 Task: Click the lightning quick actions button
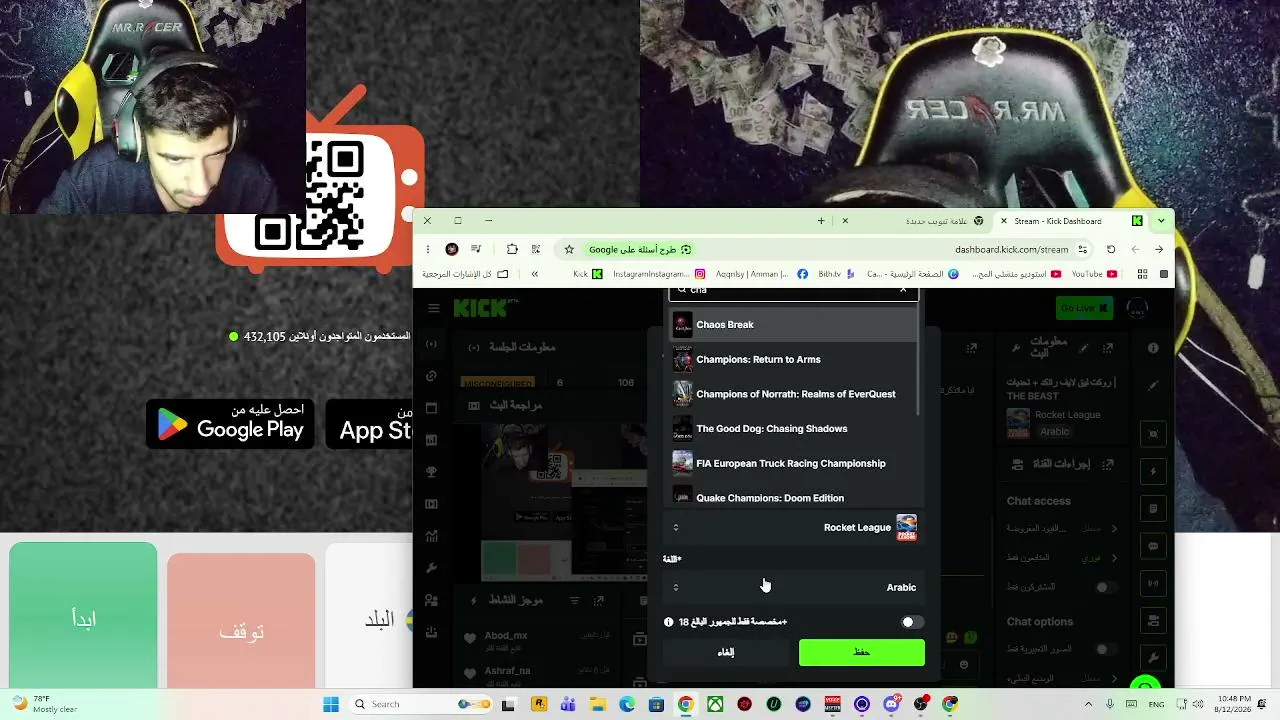(1153, 472)
